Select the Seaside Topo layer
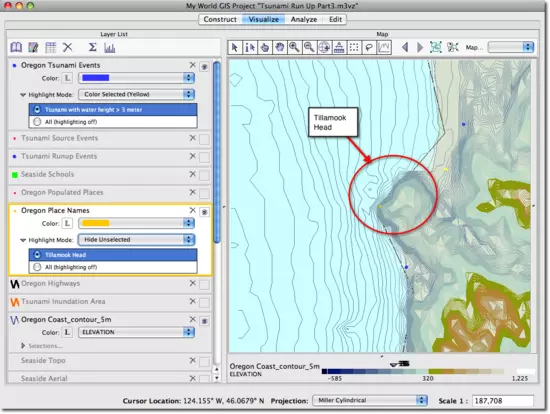 [x=43, y=360]
